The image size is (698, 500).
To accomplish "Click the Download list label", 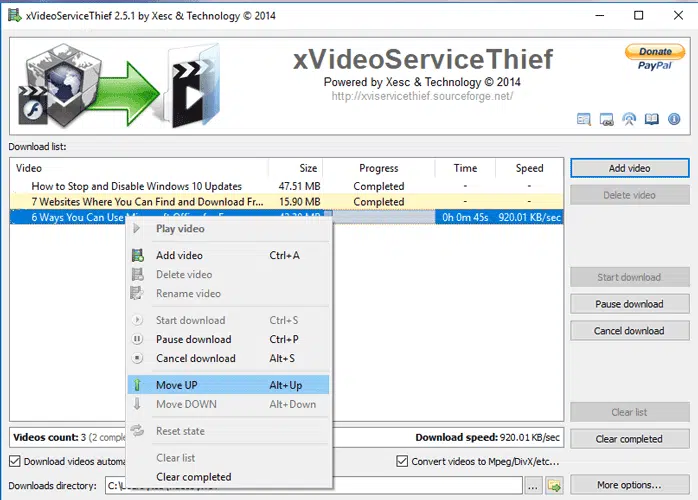I will tap(37, 147).
